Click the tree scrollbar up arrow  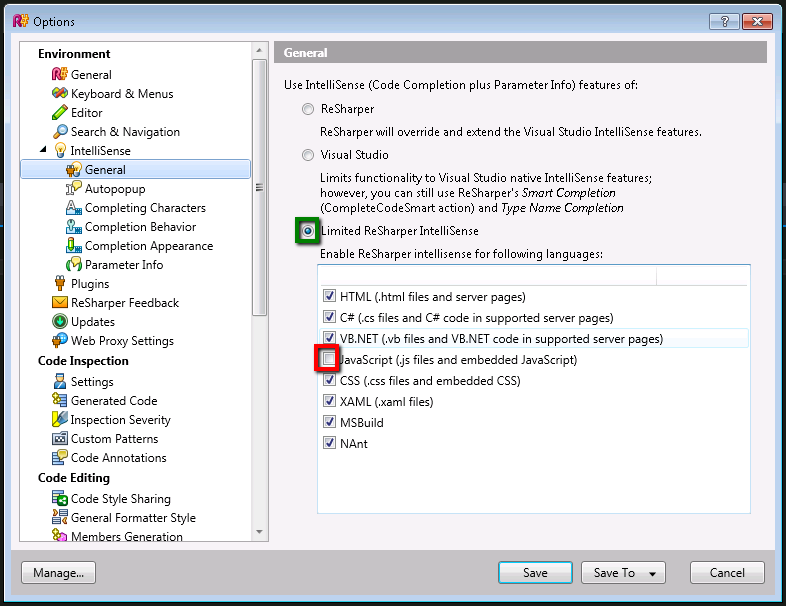(x=259, y=50)
